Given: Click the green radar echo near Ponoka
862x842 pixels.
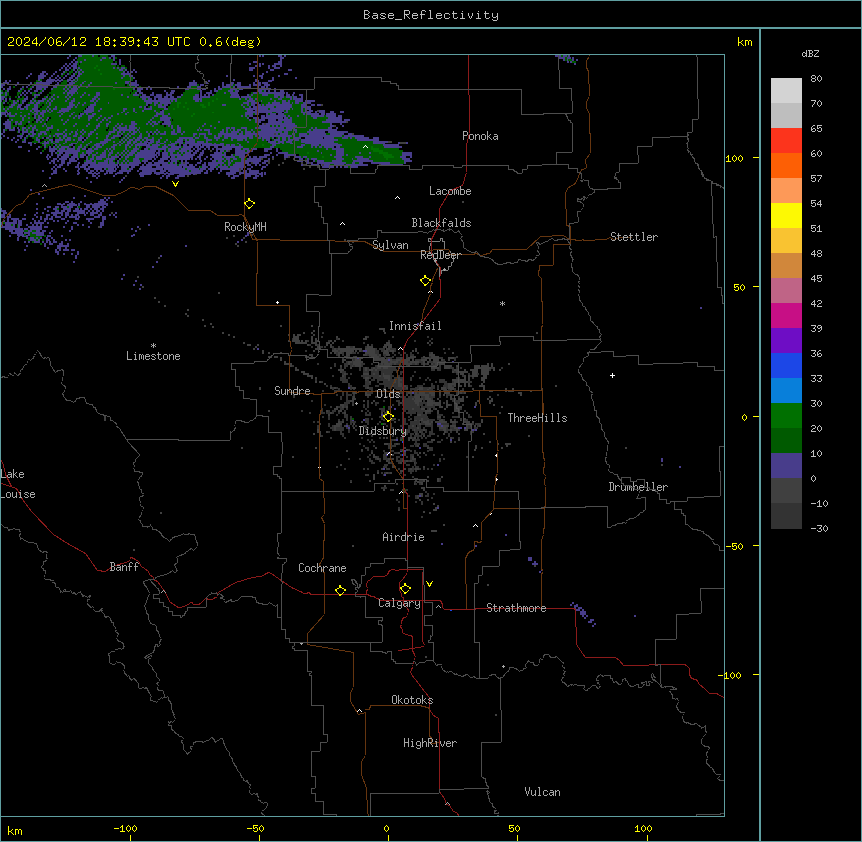Looking at the screenshot, I should click(379, 152).
